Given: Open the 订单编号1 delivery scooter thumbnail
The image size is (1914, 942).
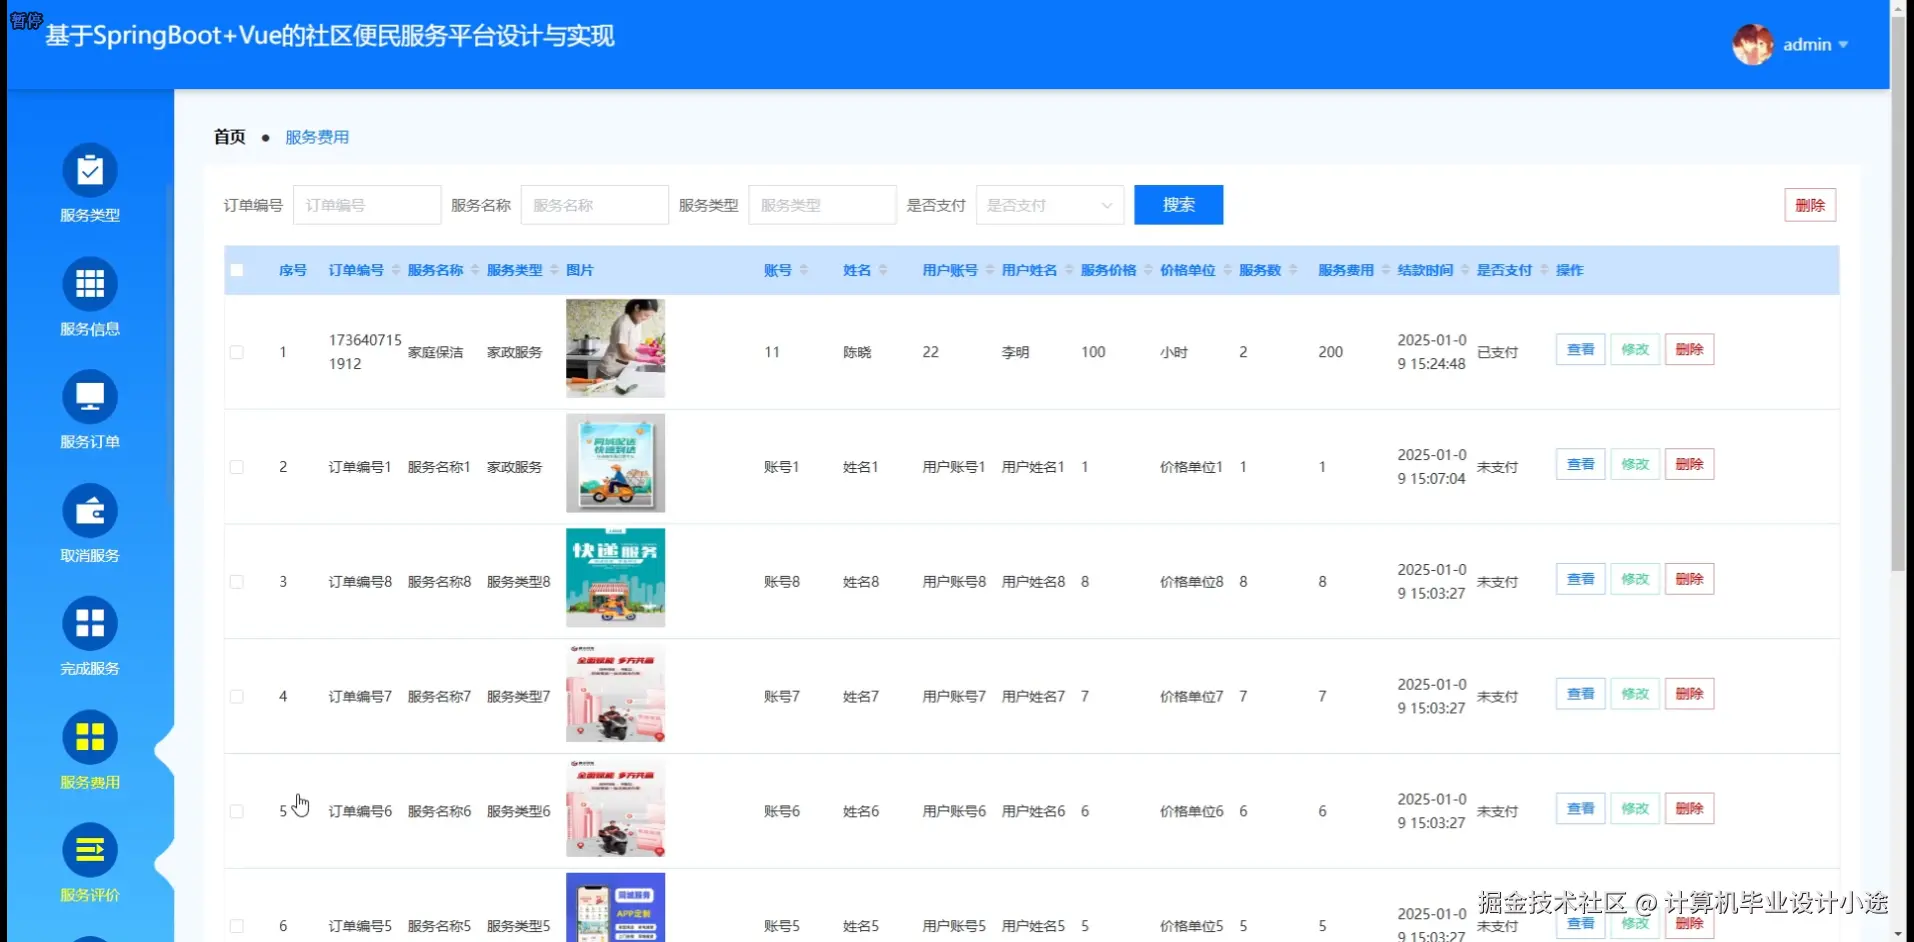Looking at the screenshot, I should click(615, 463).
